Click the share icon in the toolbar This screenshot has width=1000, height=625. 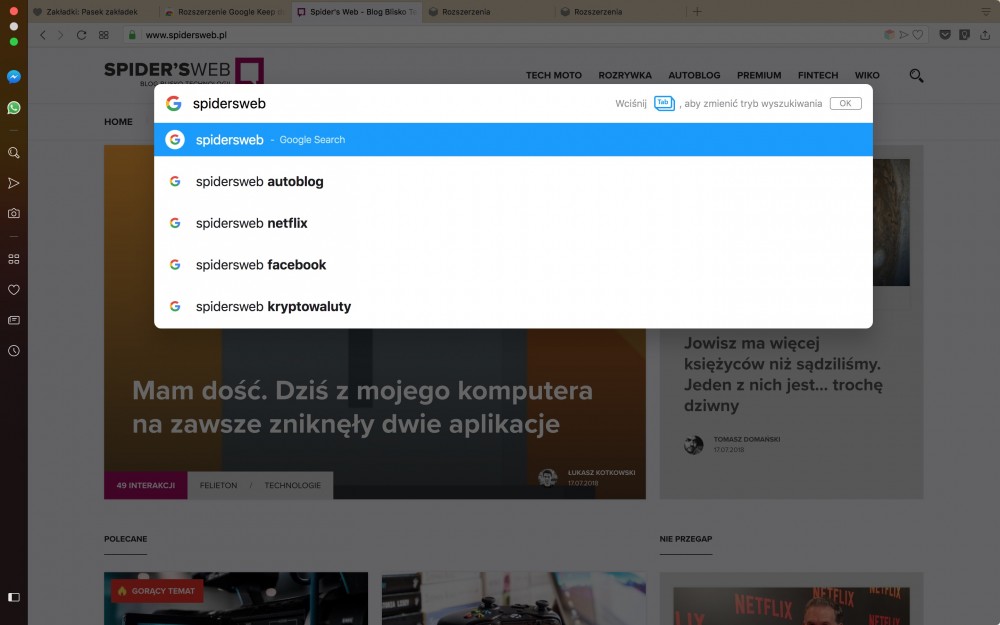(x=985, y=35)
